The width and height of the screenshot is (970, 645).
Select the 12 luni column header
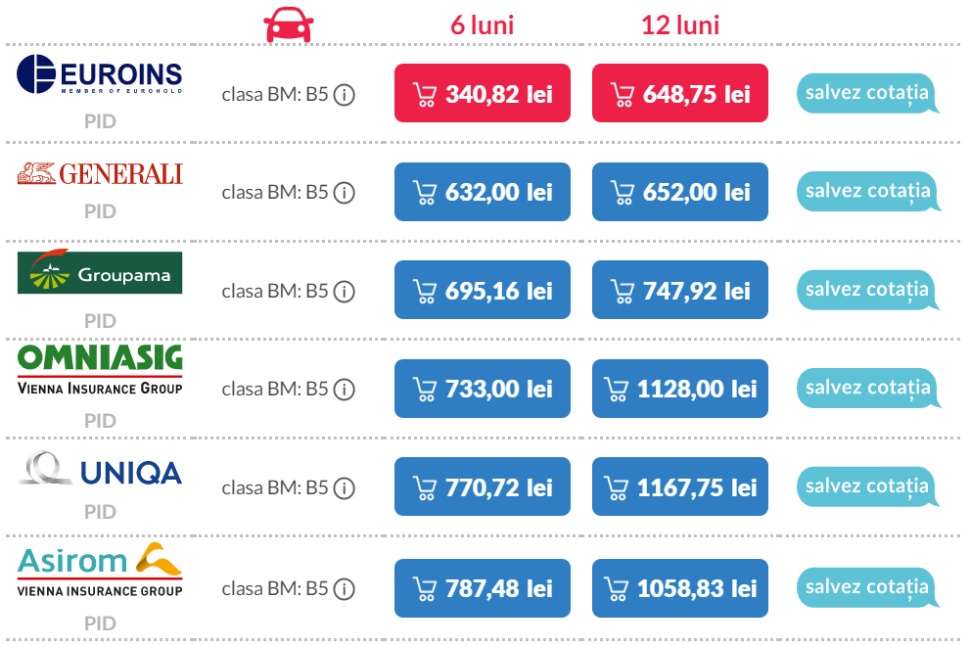[680, 25]
